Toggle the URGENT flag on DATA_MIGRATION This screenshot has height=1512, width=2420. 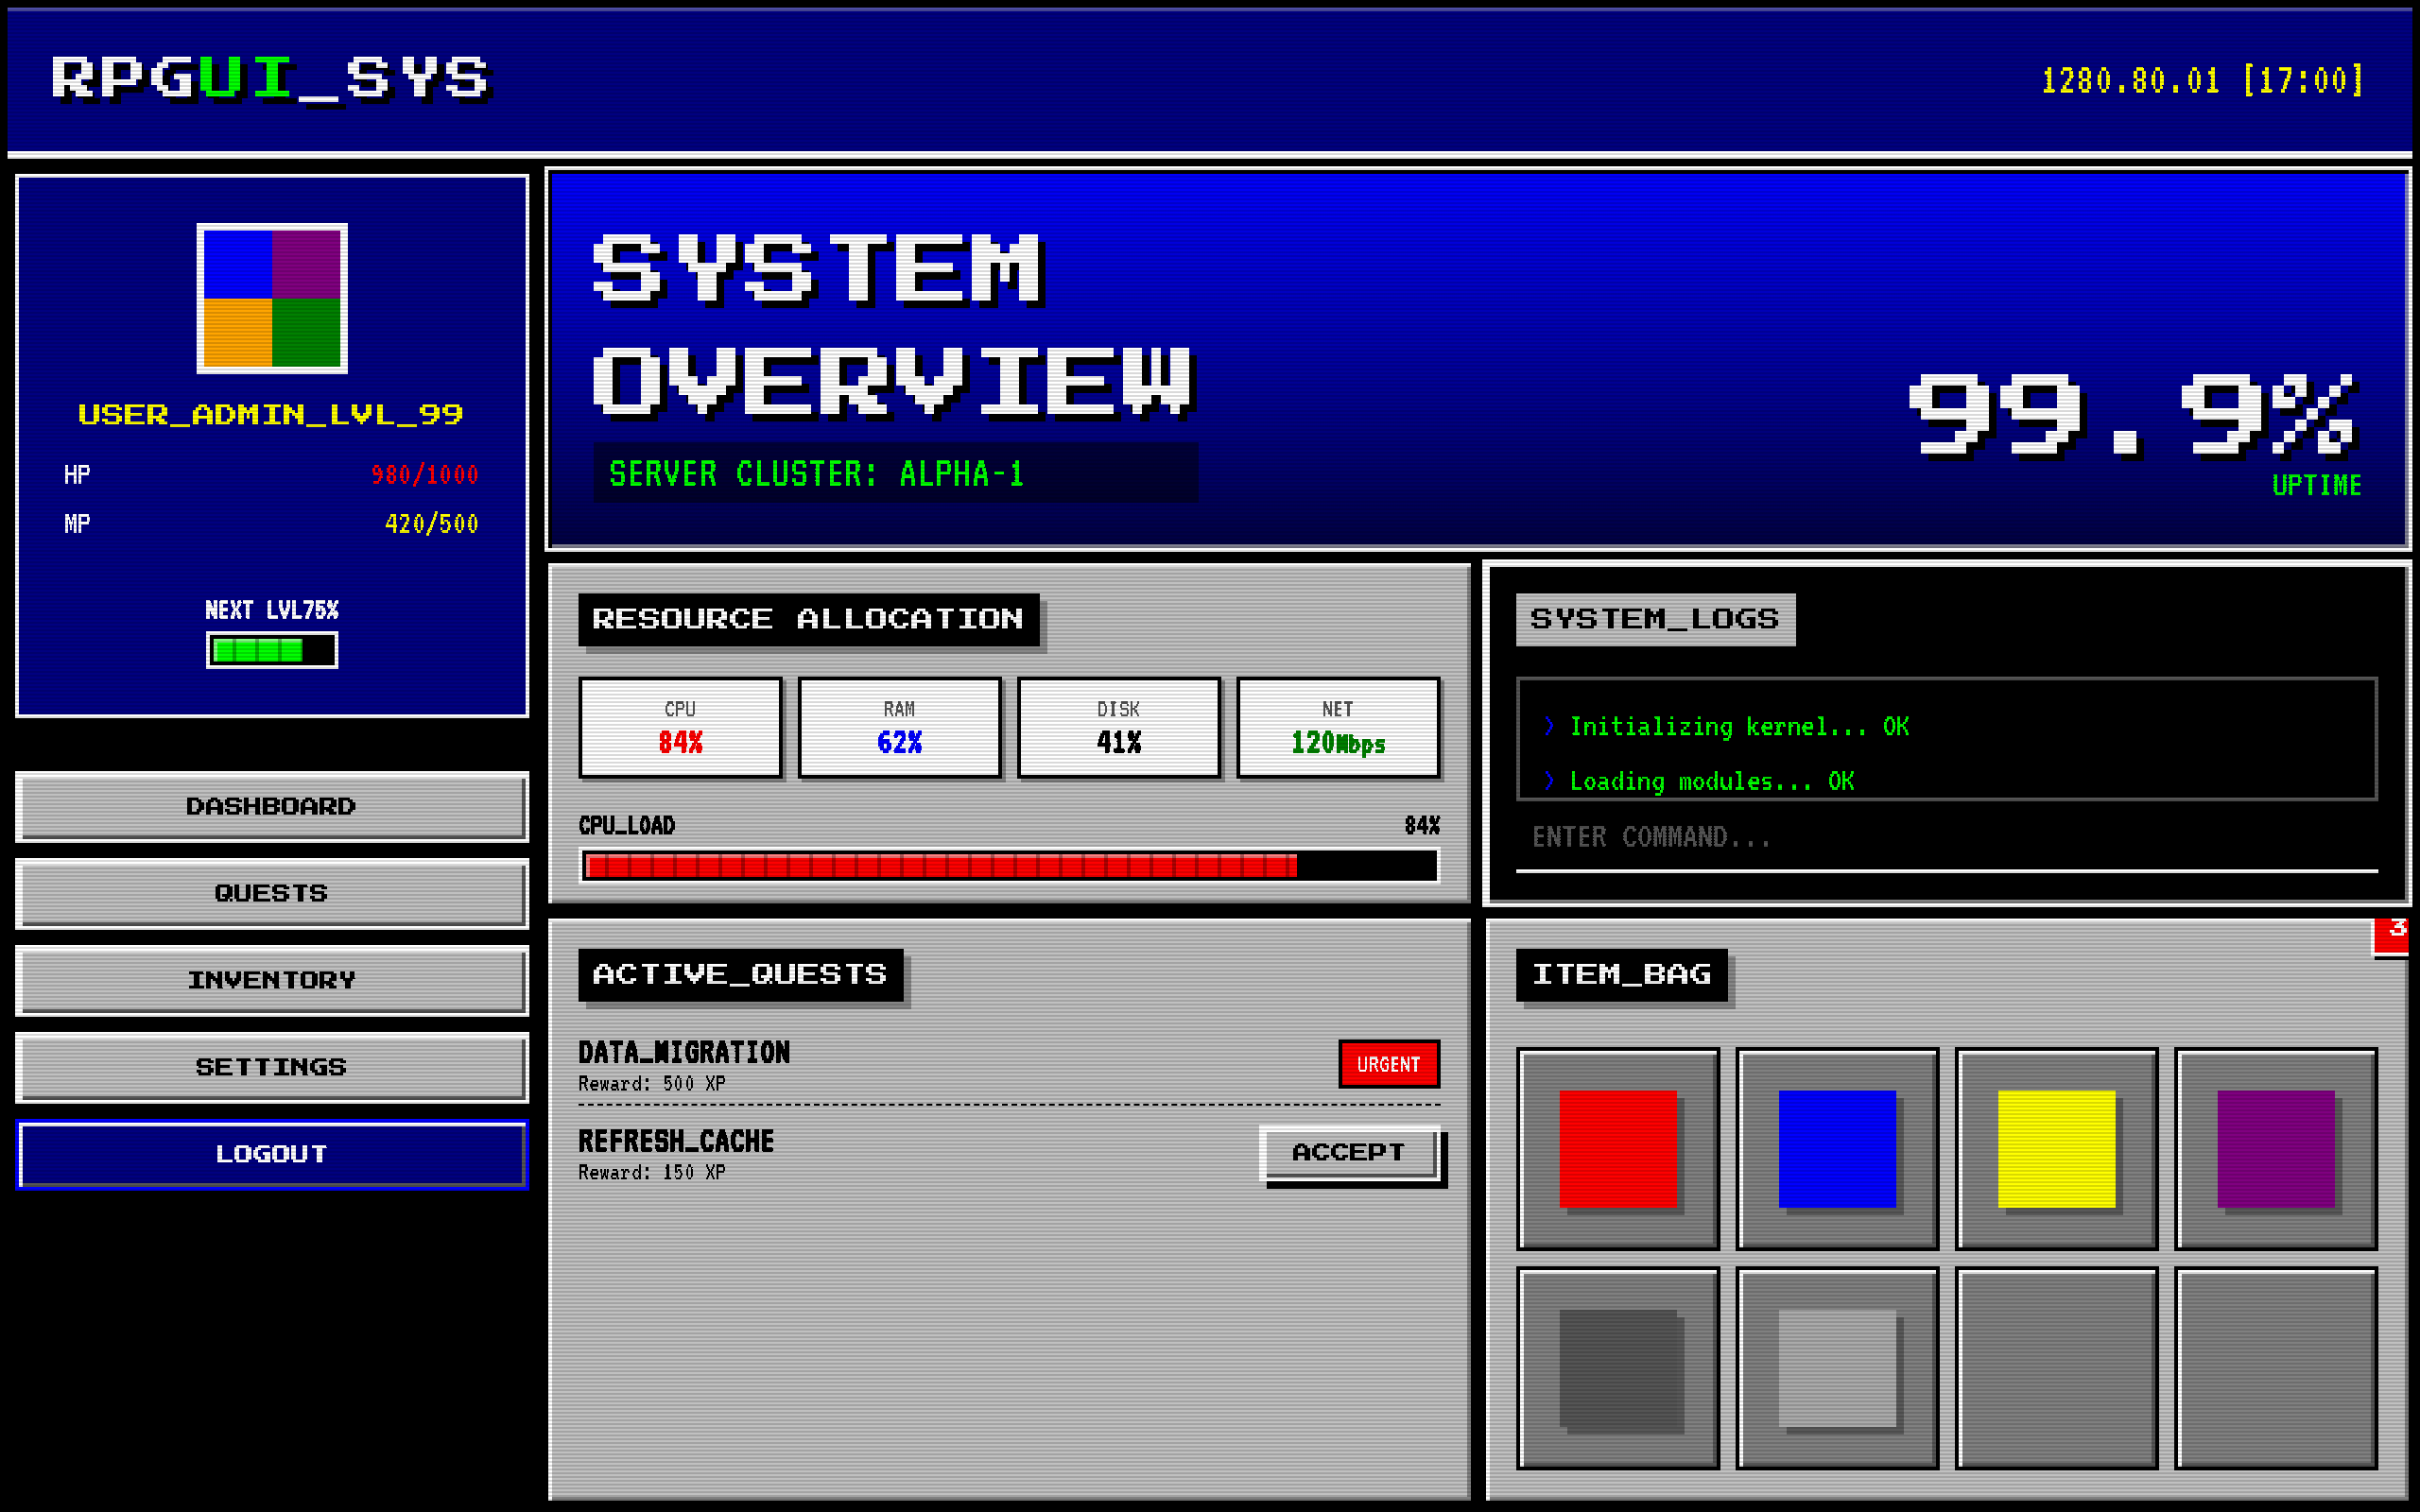click(x=1389, y=1064)
